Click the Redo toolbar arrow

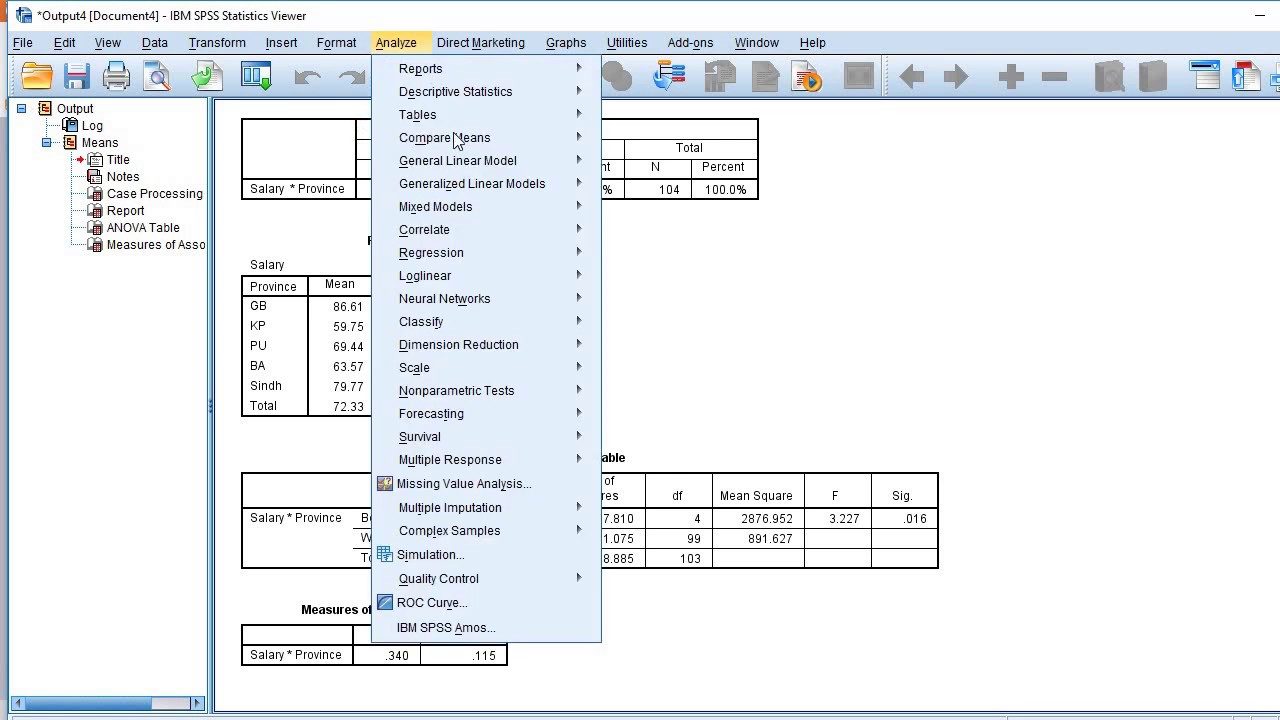pyautogui.click(x=351, y=76)
